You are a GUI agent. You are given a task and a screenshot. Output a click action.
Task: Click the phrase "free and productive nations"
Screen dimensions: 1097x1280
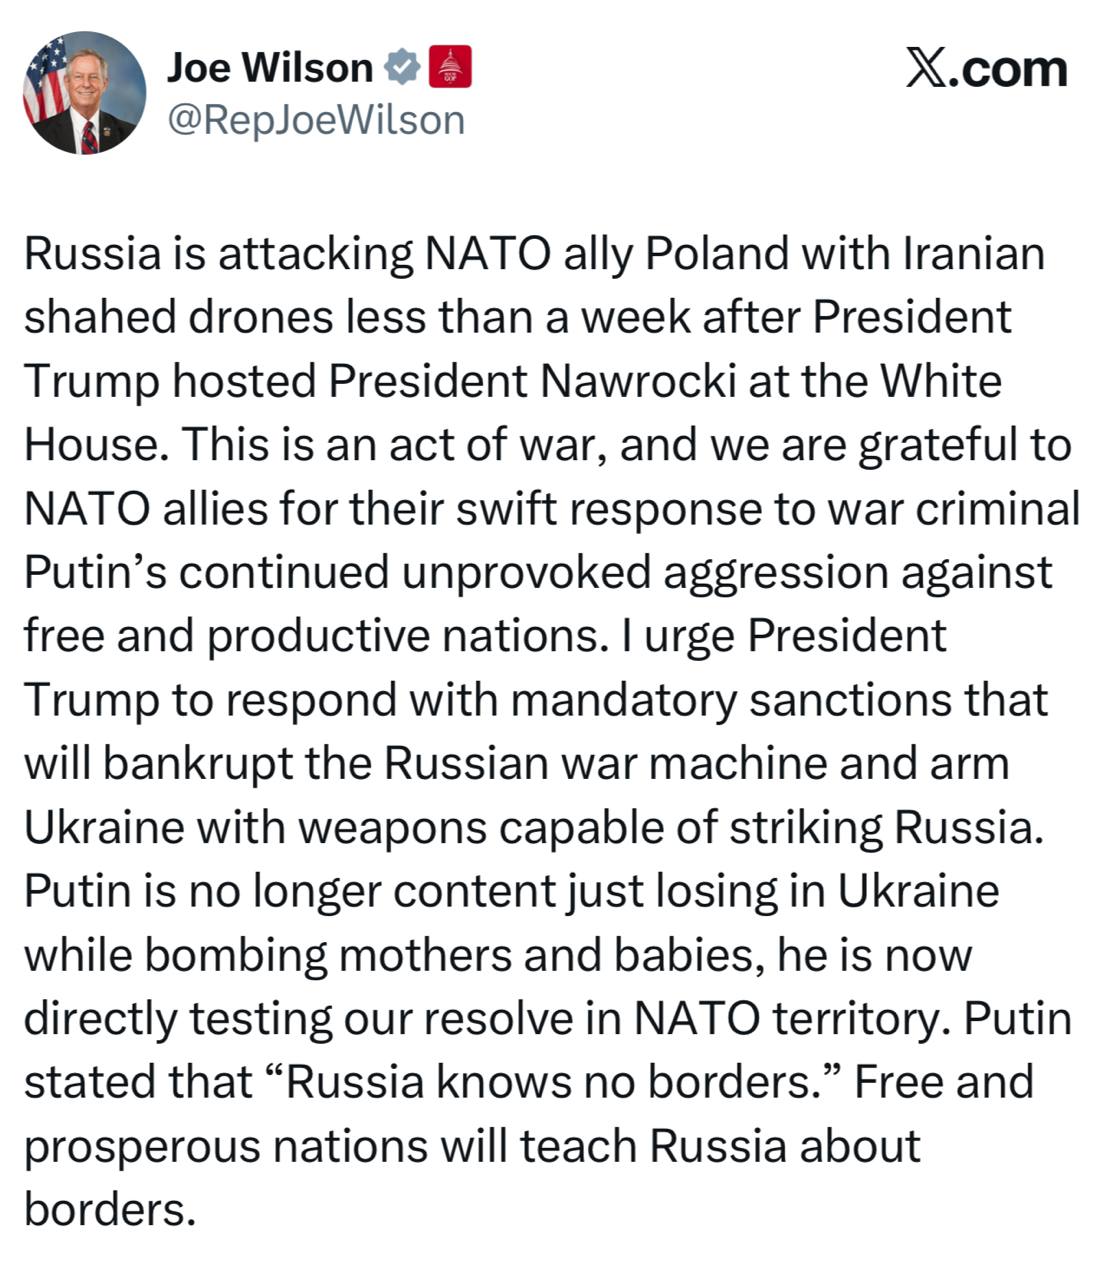point(316,637)
